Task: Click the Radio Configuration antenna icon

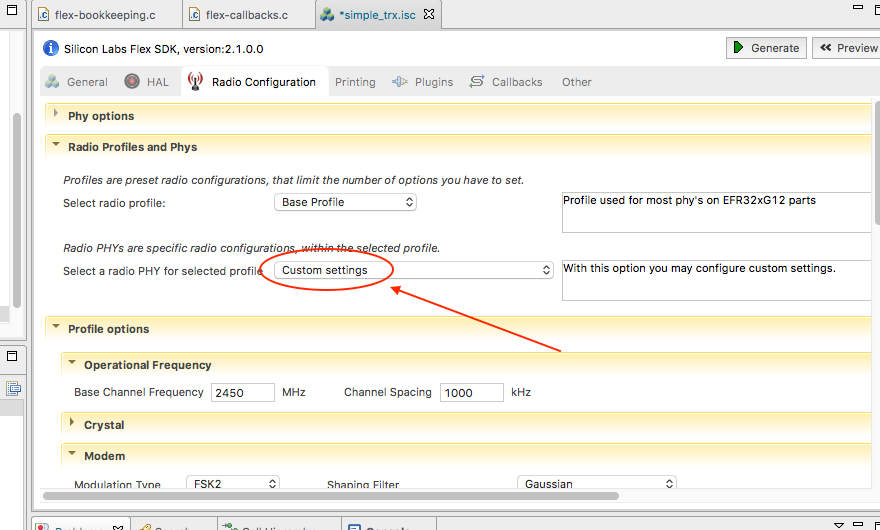Action: coord(195,81)
